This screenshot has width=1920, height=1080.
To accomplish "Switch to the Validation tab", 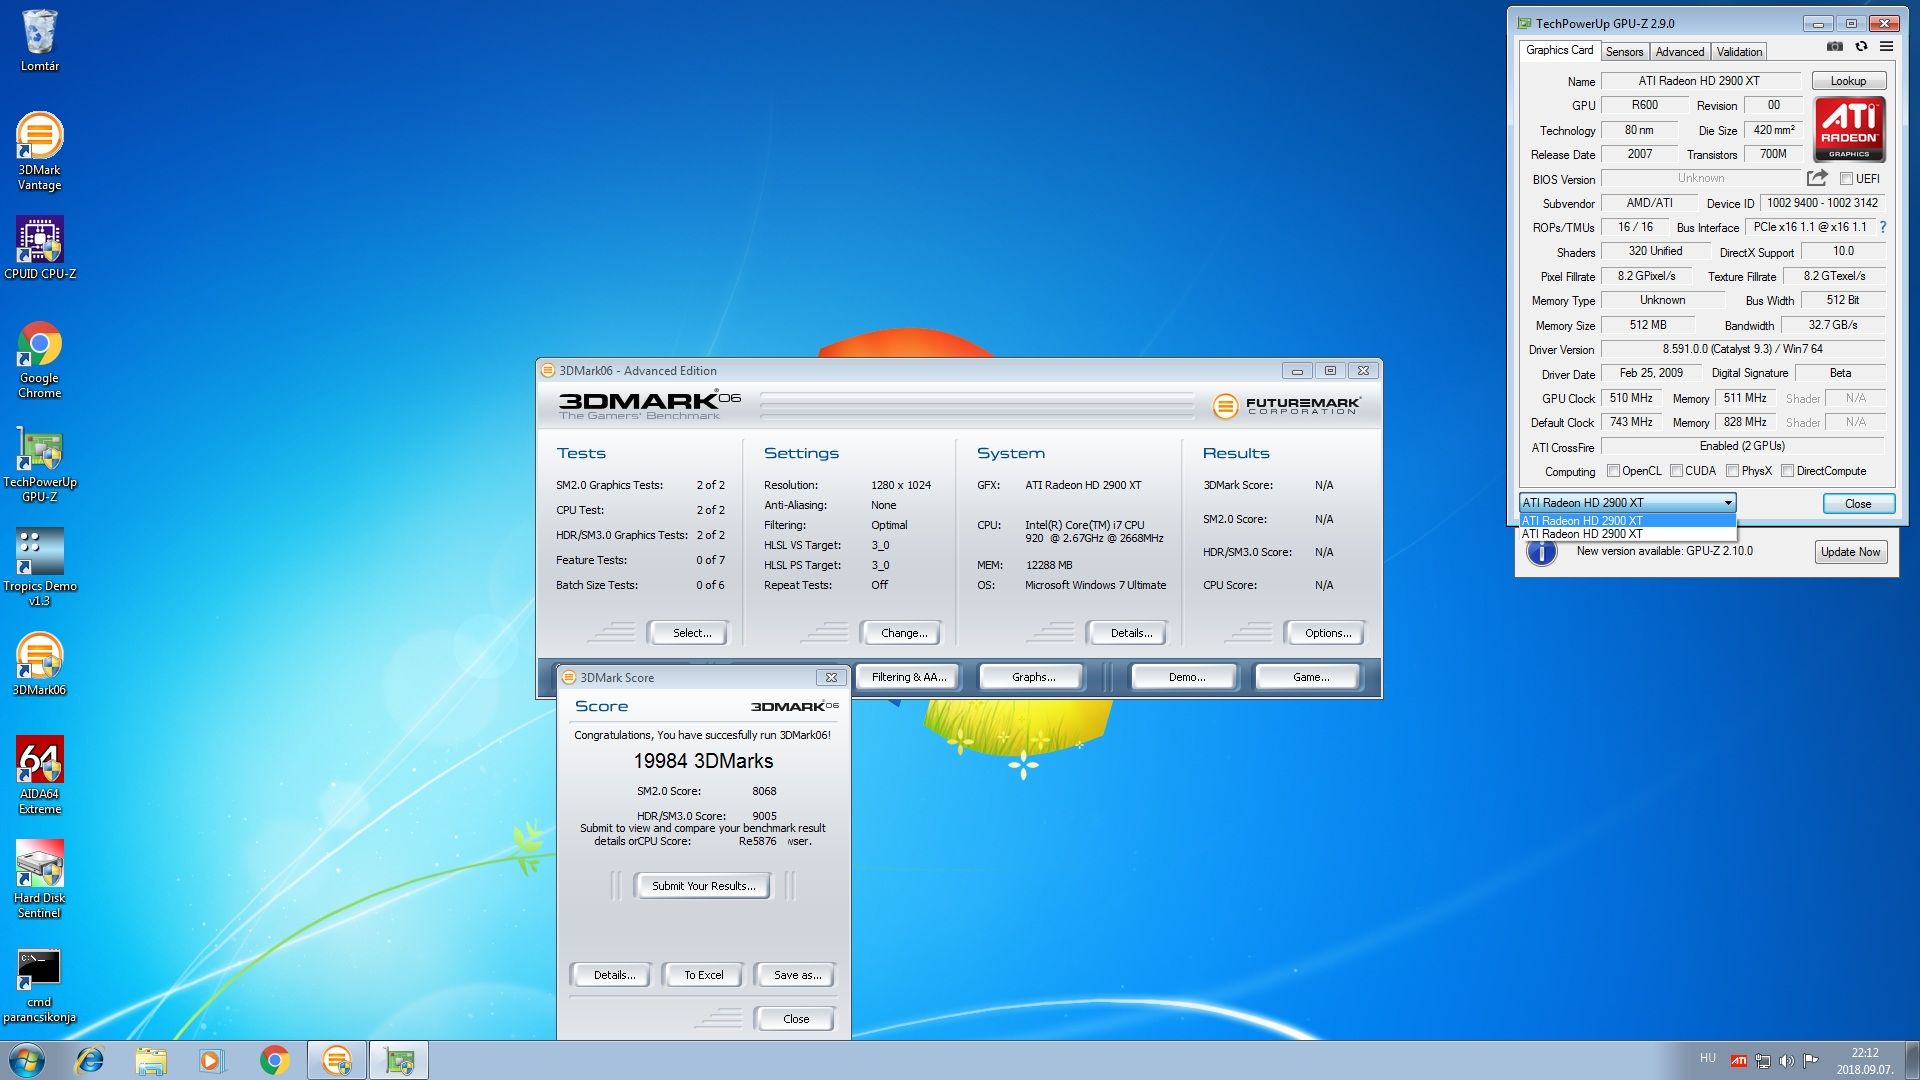I will coord(1739,52).
